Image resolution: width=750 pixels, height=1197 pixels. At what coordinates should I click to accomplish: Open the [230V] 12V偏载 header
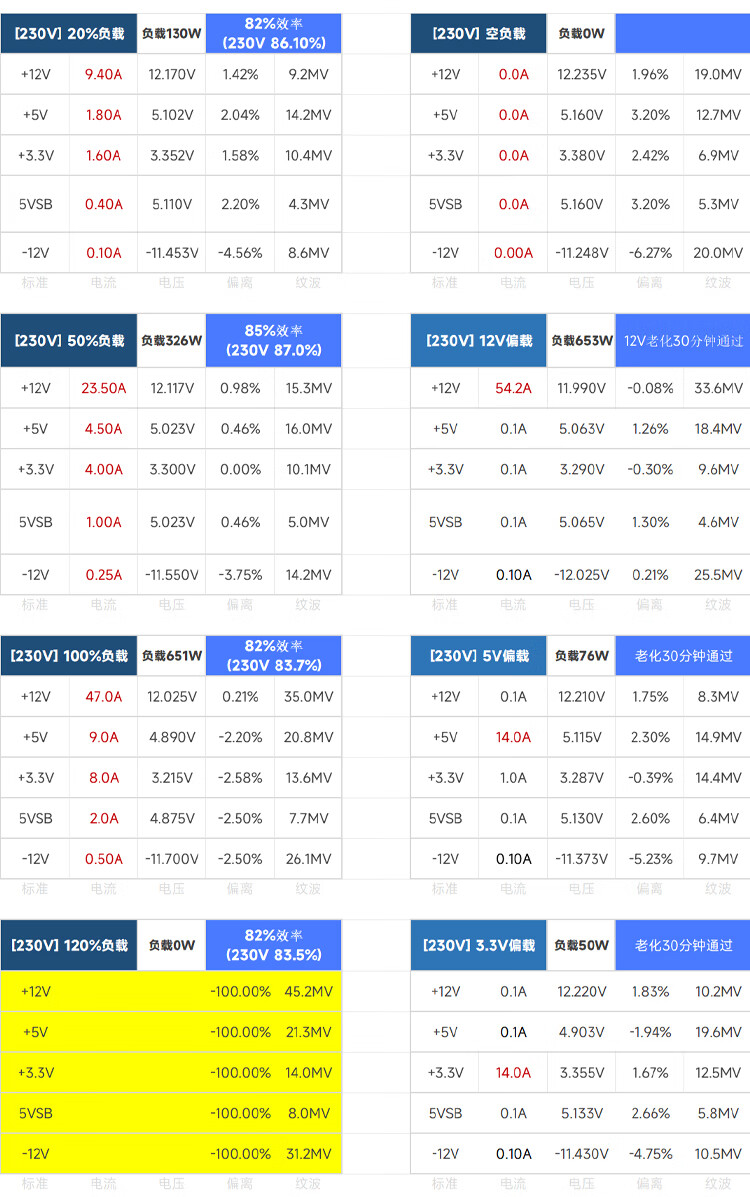tap(478, 340)
